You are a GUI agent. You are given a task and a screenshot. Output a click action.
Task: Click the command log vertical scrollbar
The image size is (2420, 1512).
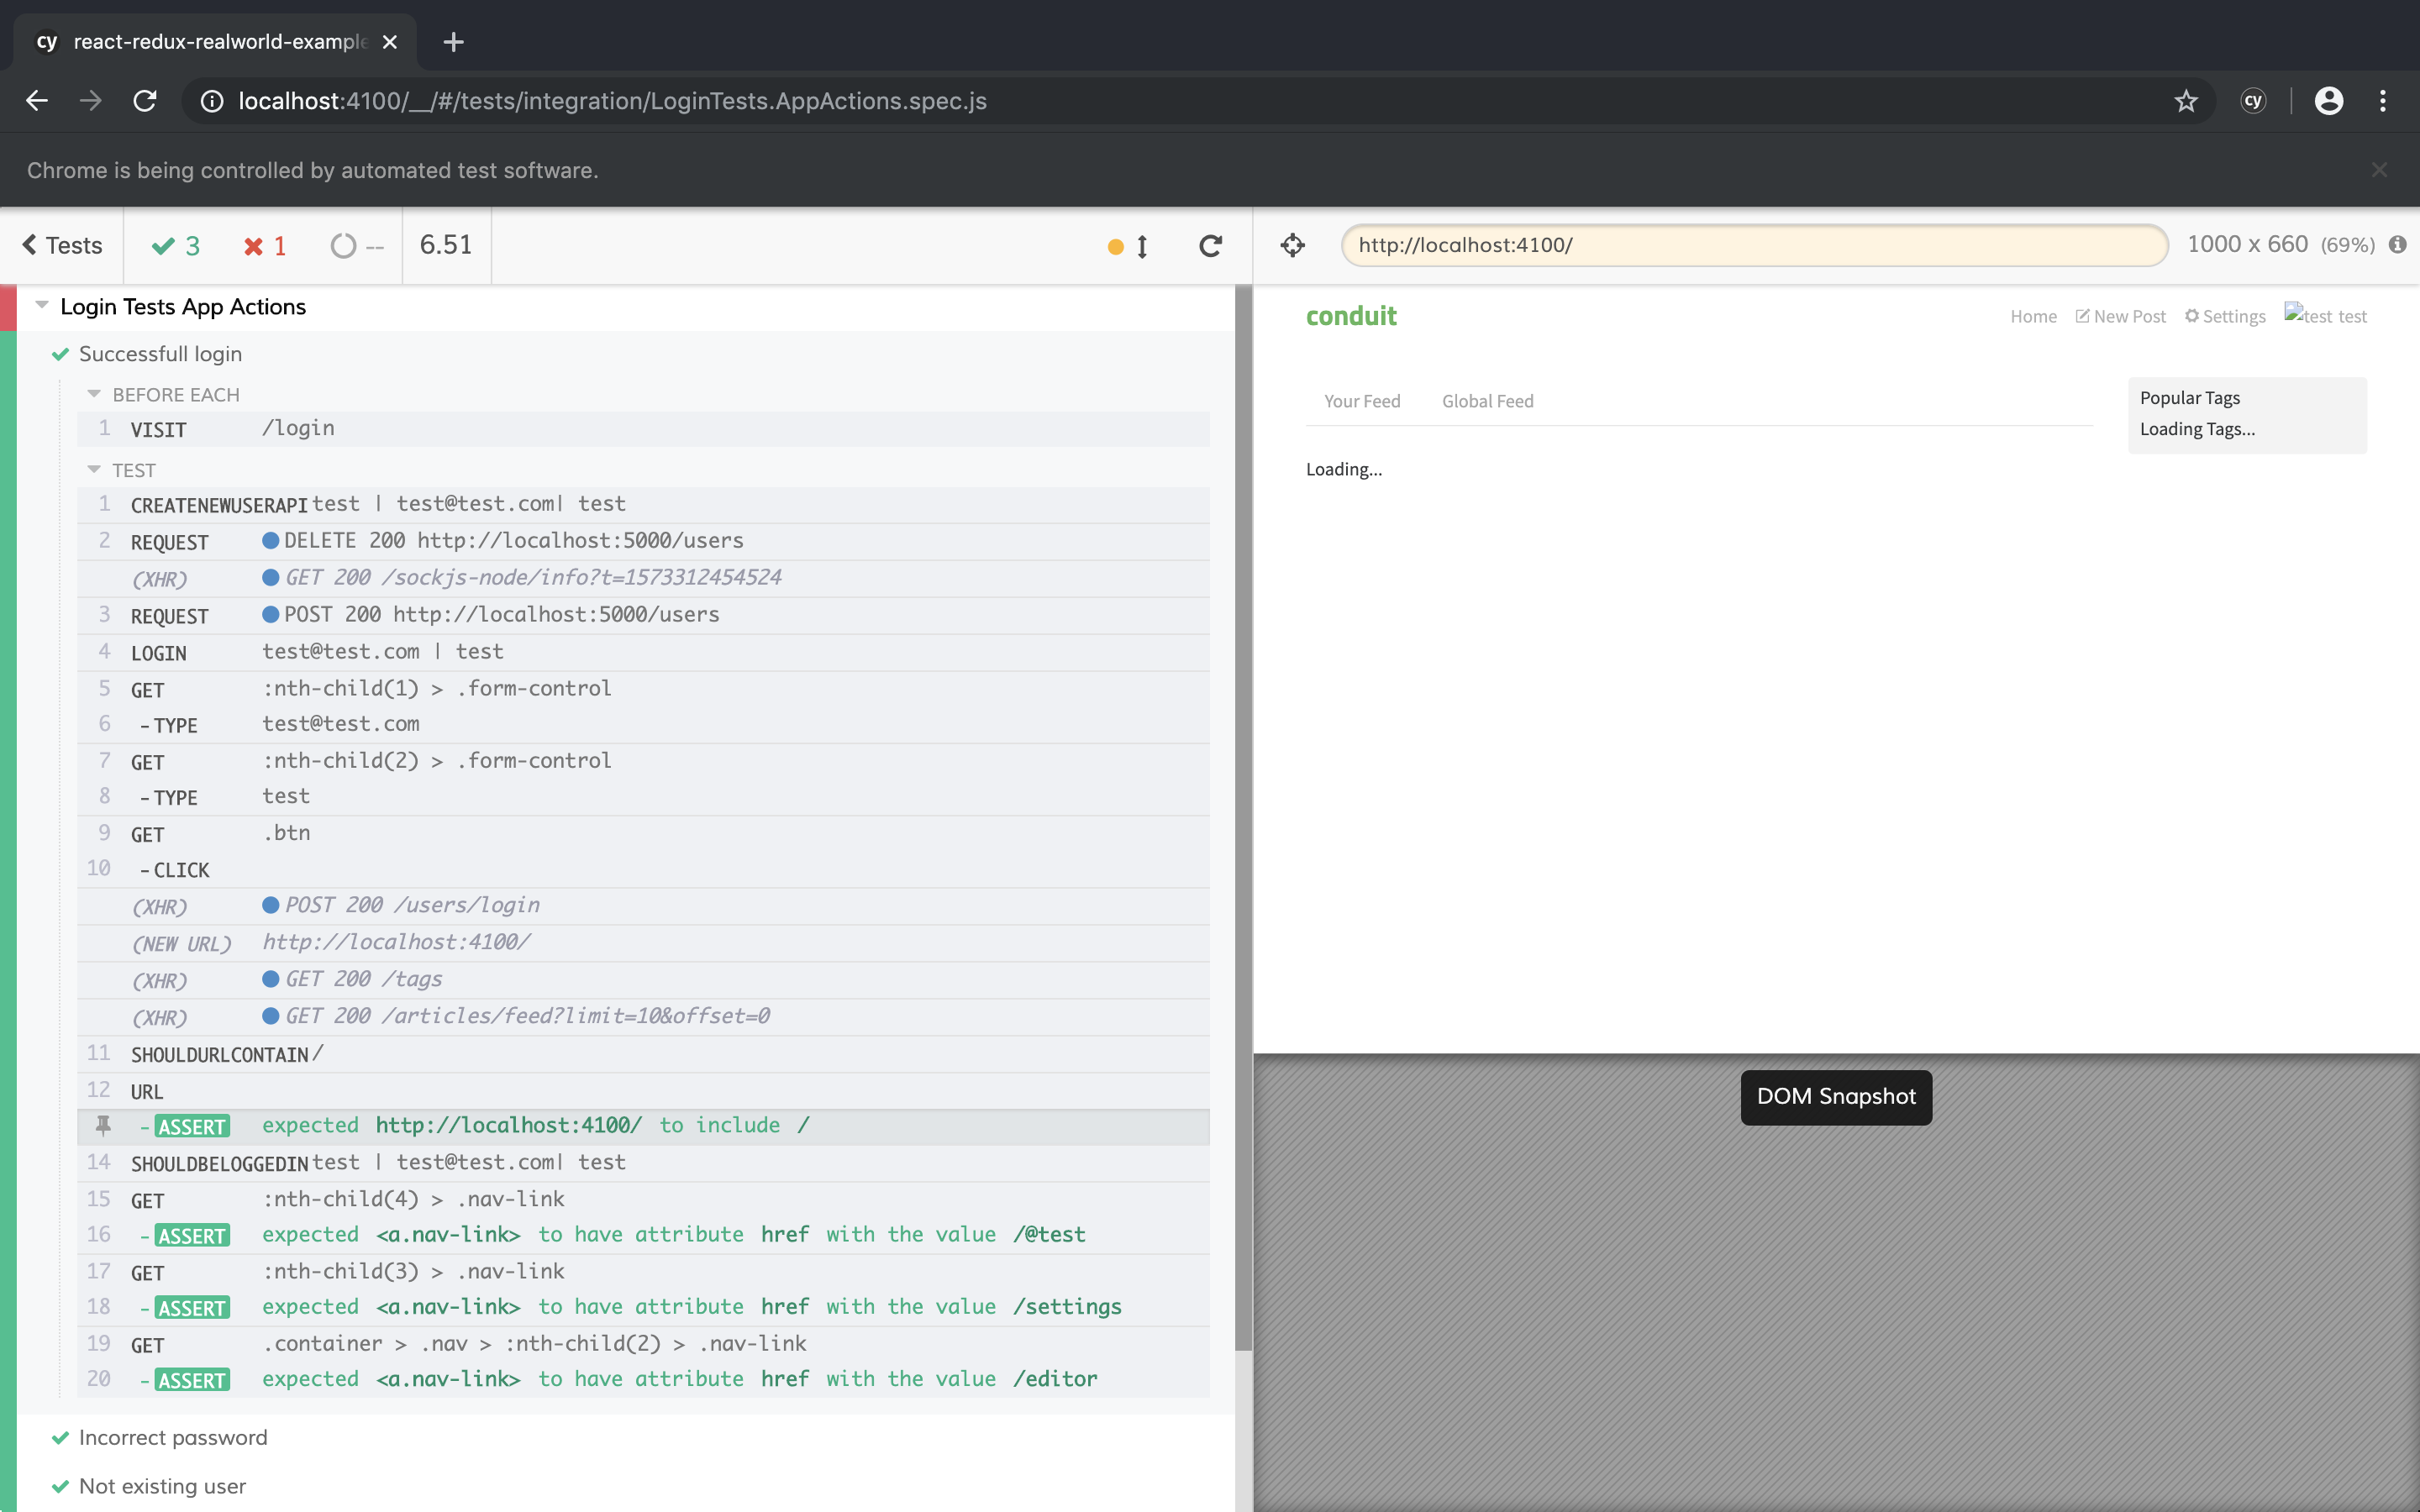[1243, 800]
